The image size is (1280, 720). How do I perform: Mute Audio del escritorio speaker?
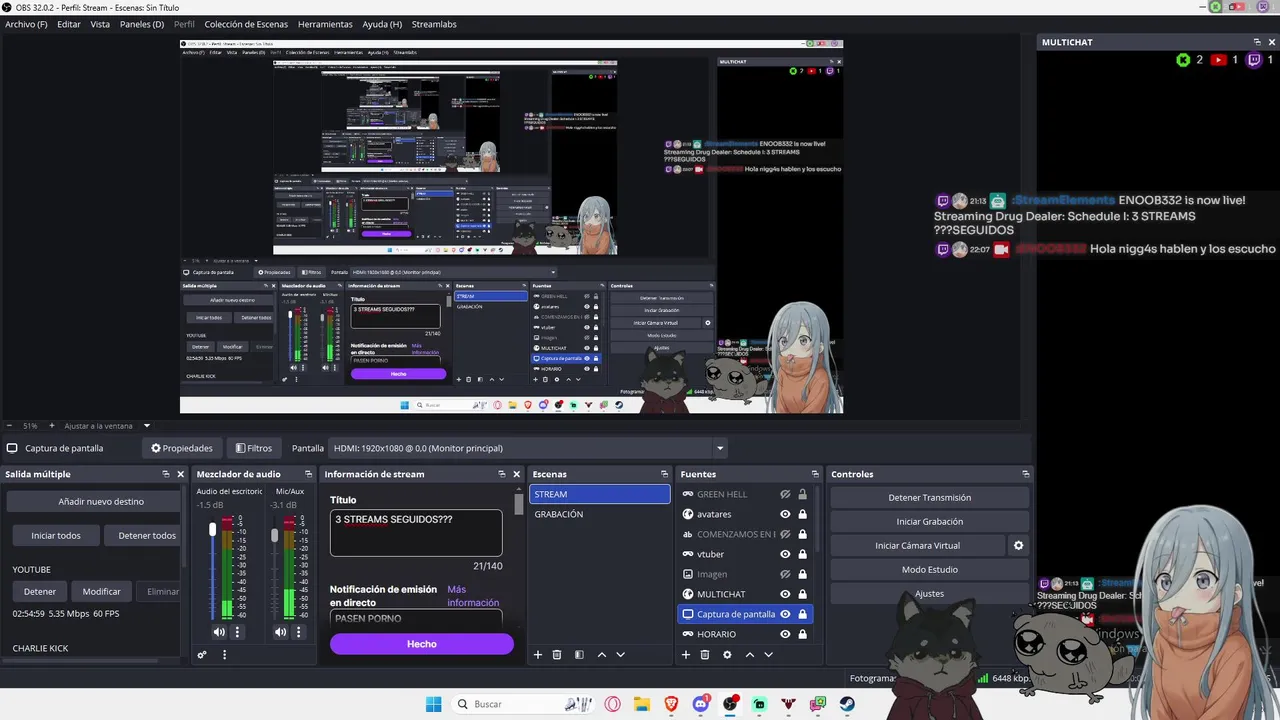click(x=219, y=632)
